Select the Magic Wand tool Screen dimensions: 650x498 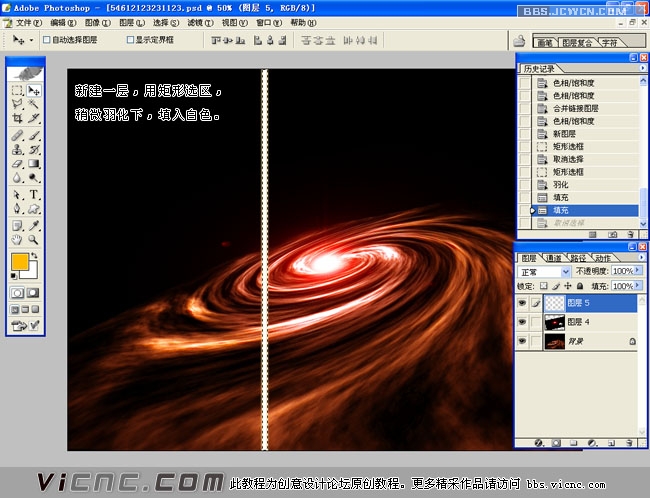coord(34,104)
